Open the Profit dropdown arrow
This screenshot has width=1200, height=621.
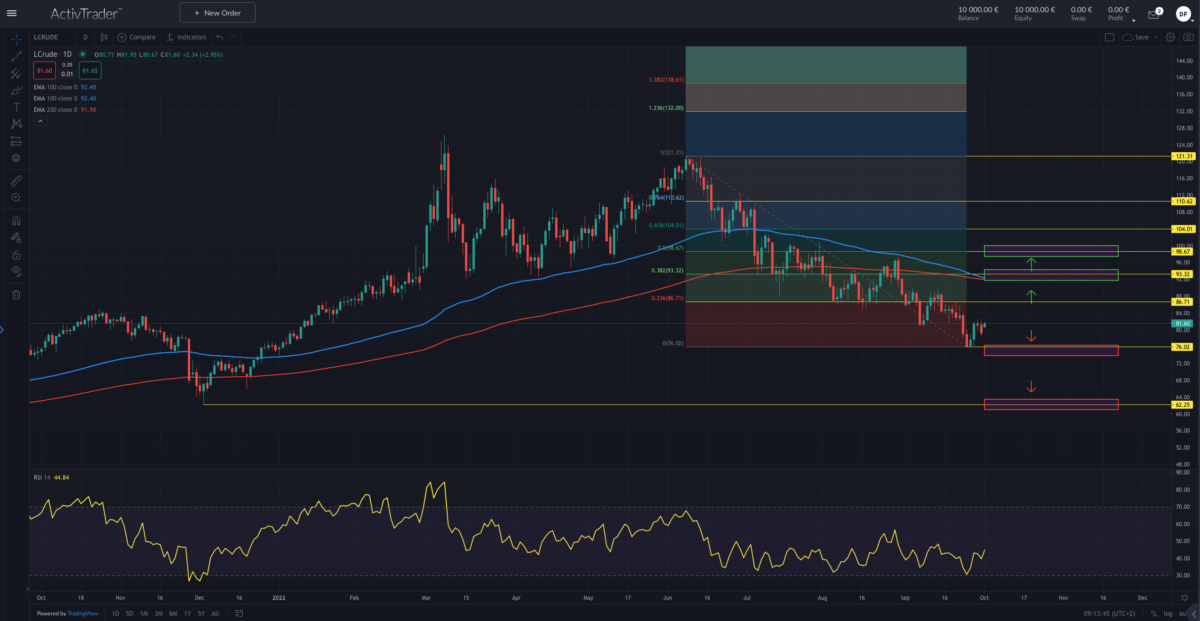1133,19
